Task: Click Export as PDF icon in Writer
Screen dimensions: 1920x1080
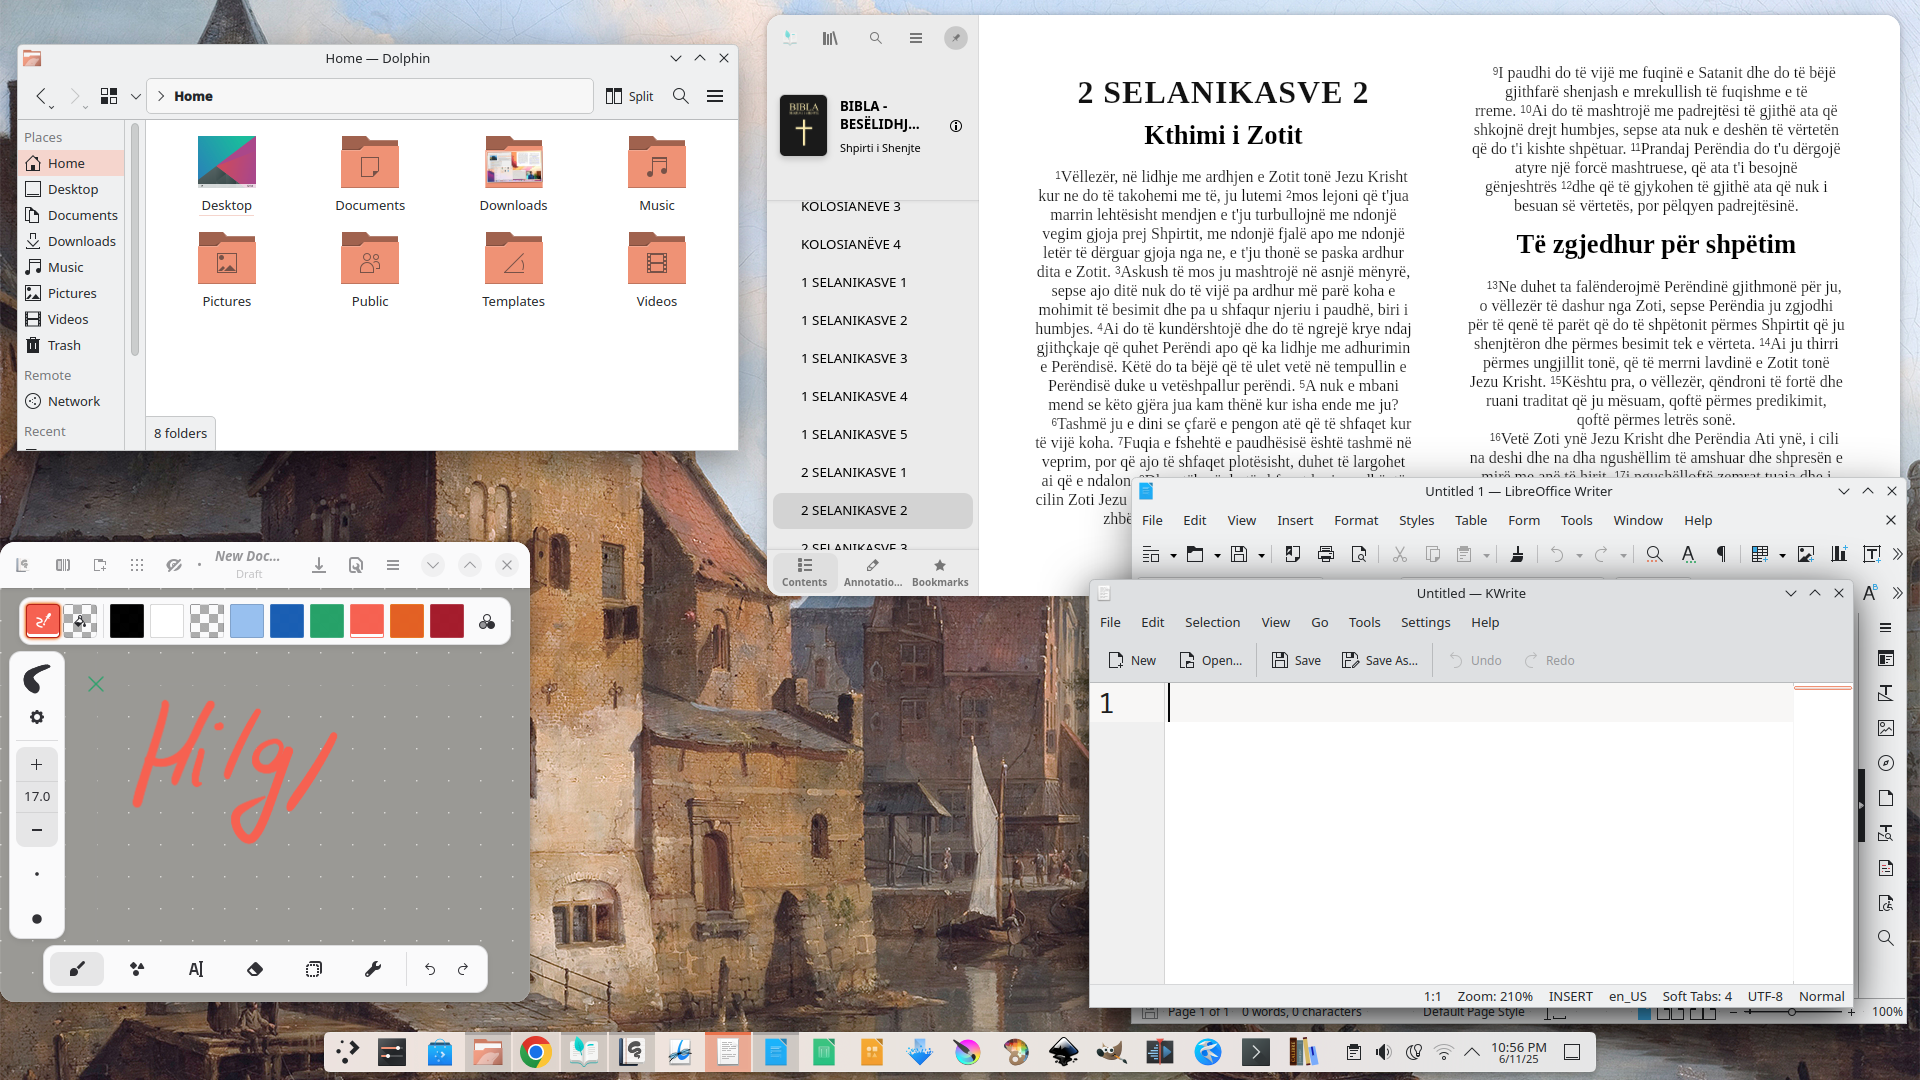Action: 1293,554
